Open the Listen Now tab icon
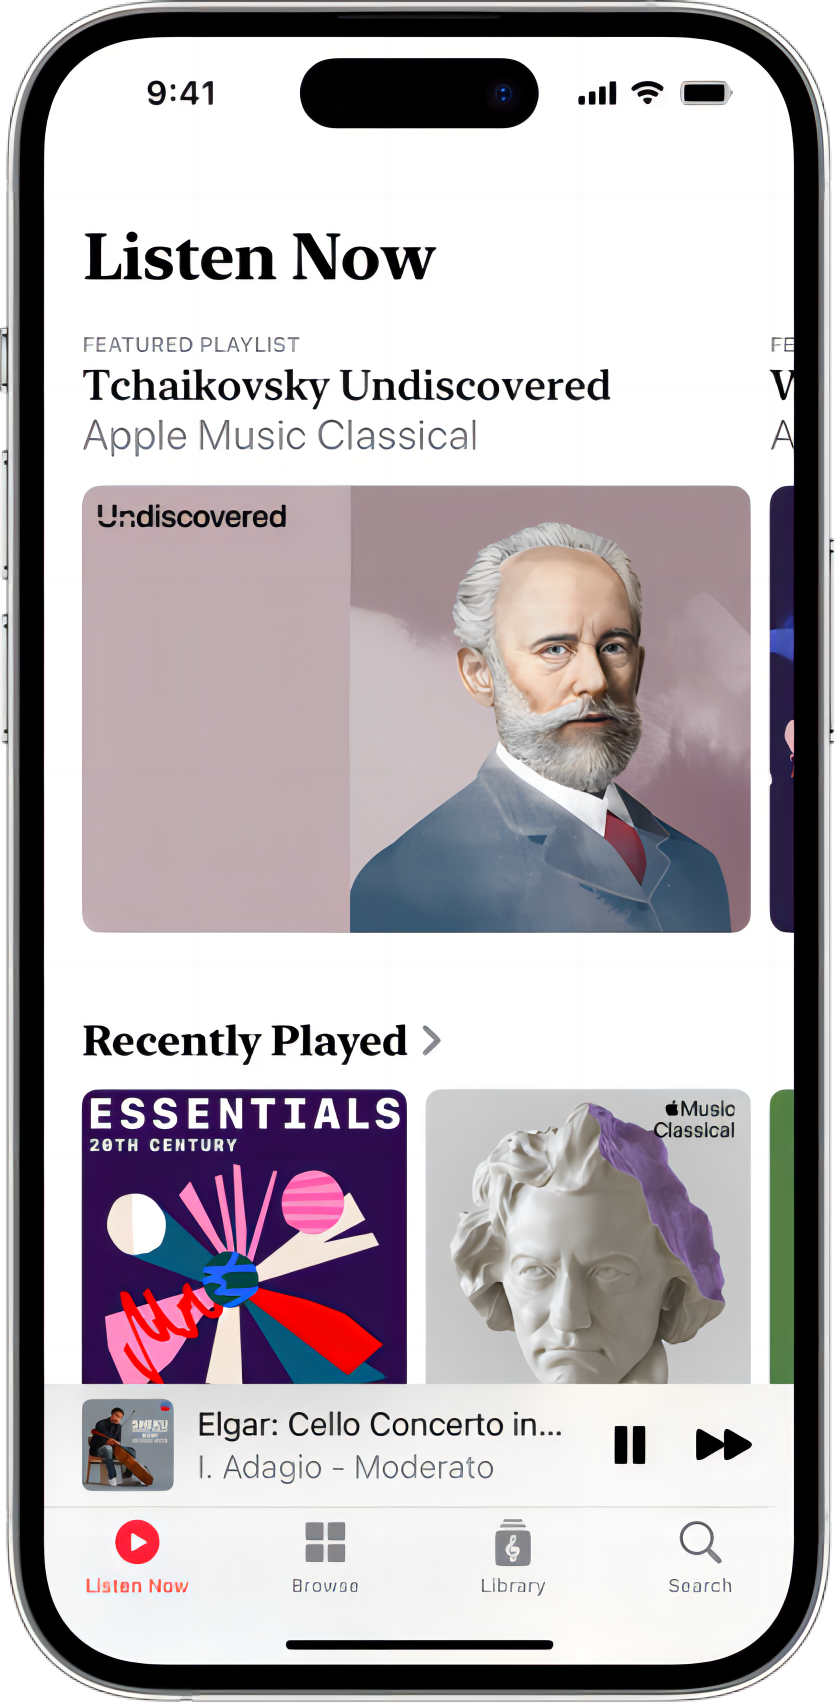This screenshot has width=836, height=1704. (x=137, y=1542)
